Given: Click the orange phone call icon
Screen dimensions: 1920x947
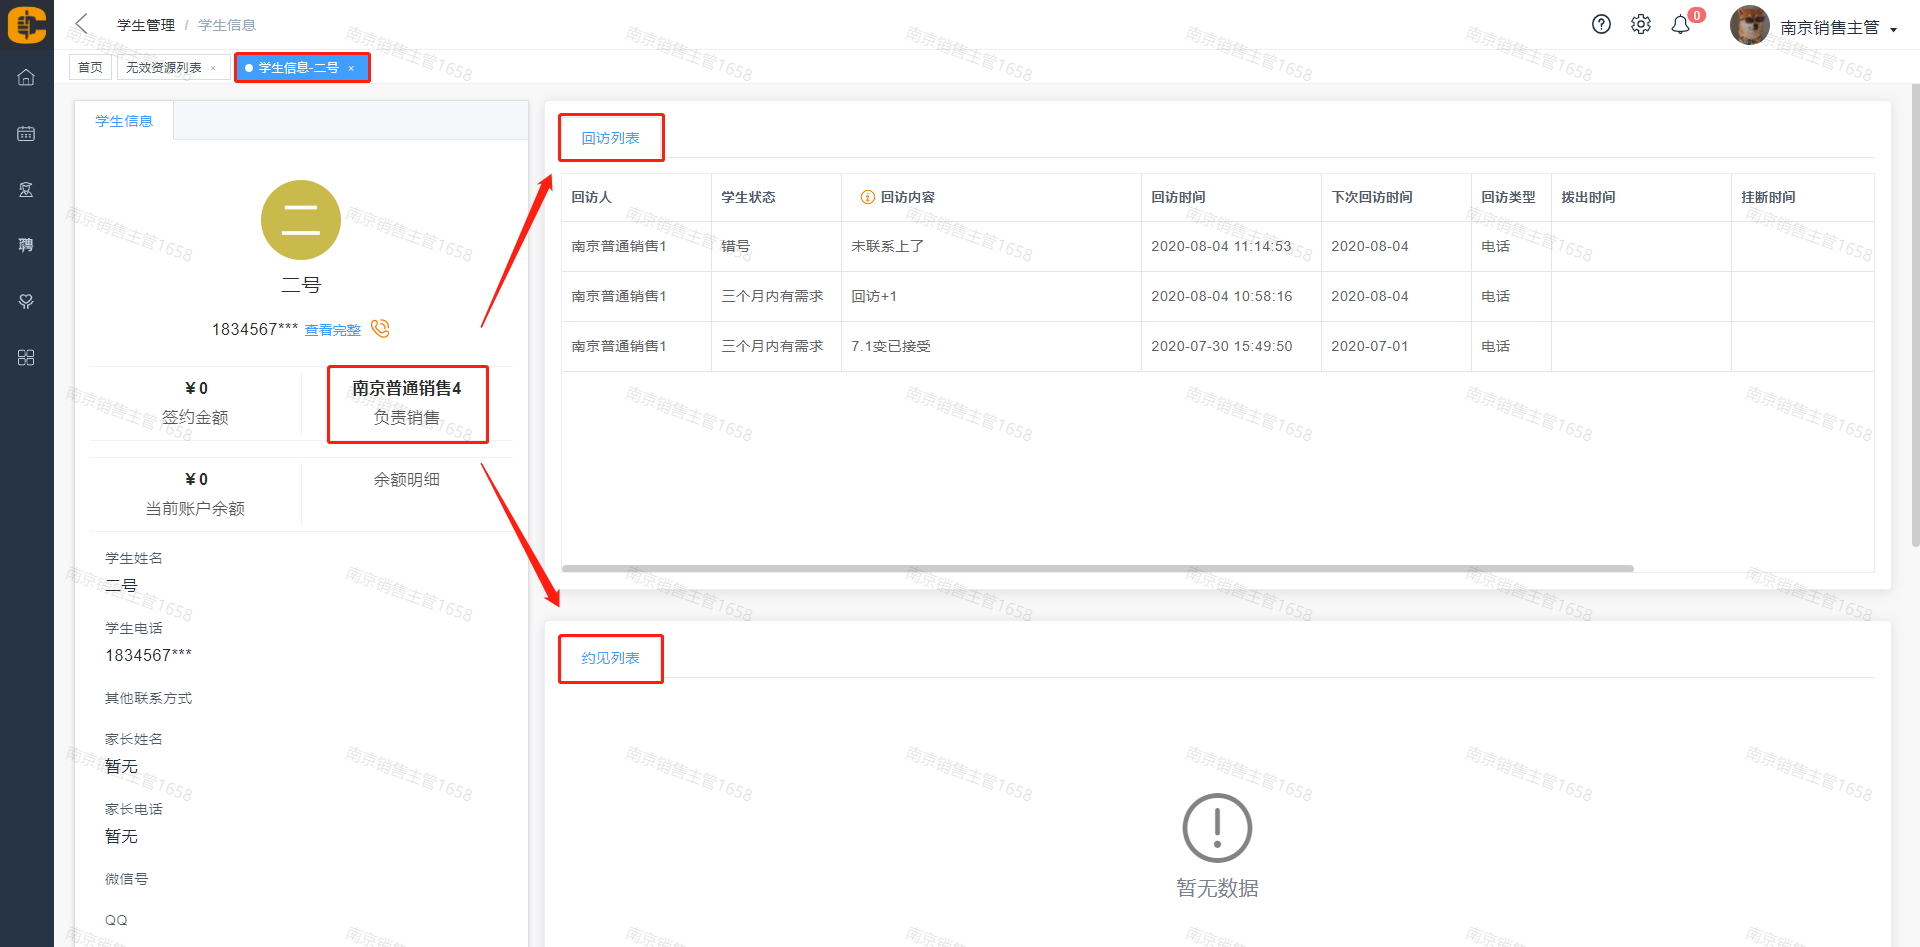Looking at the screenshot, I should click(380, 329).
